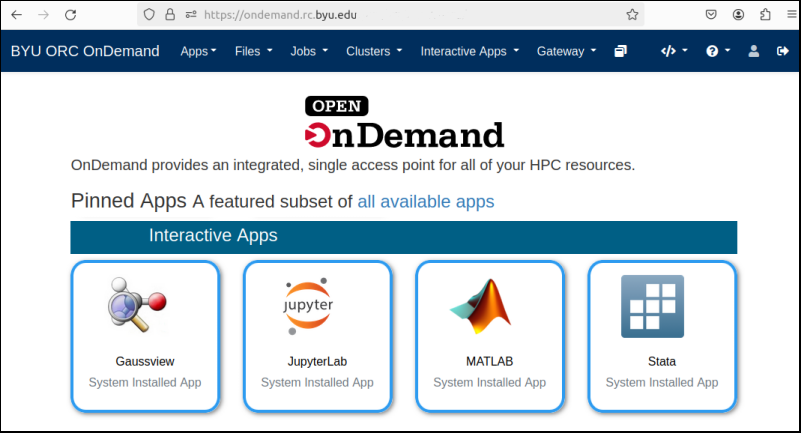Image resolution: width=801 pixels, height=433 pixels.
Task: Open the Help question mark menu
Action: click(718, 51)
